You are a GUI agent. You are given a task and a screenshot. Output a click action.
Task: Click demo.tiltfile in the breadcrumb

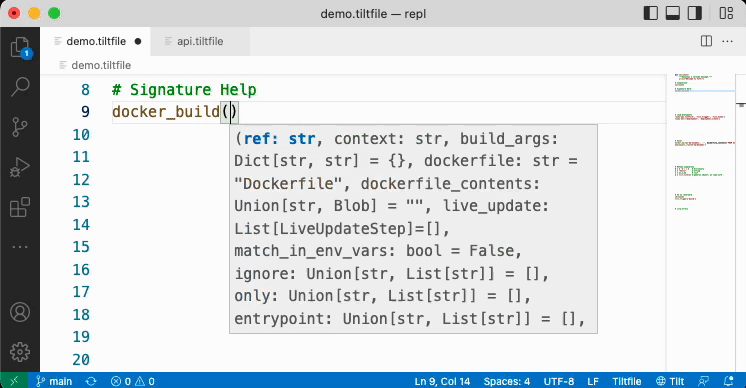[x=101, y=65]
